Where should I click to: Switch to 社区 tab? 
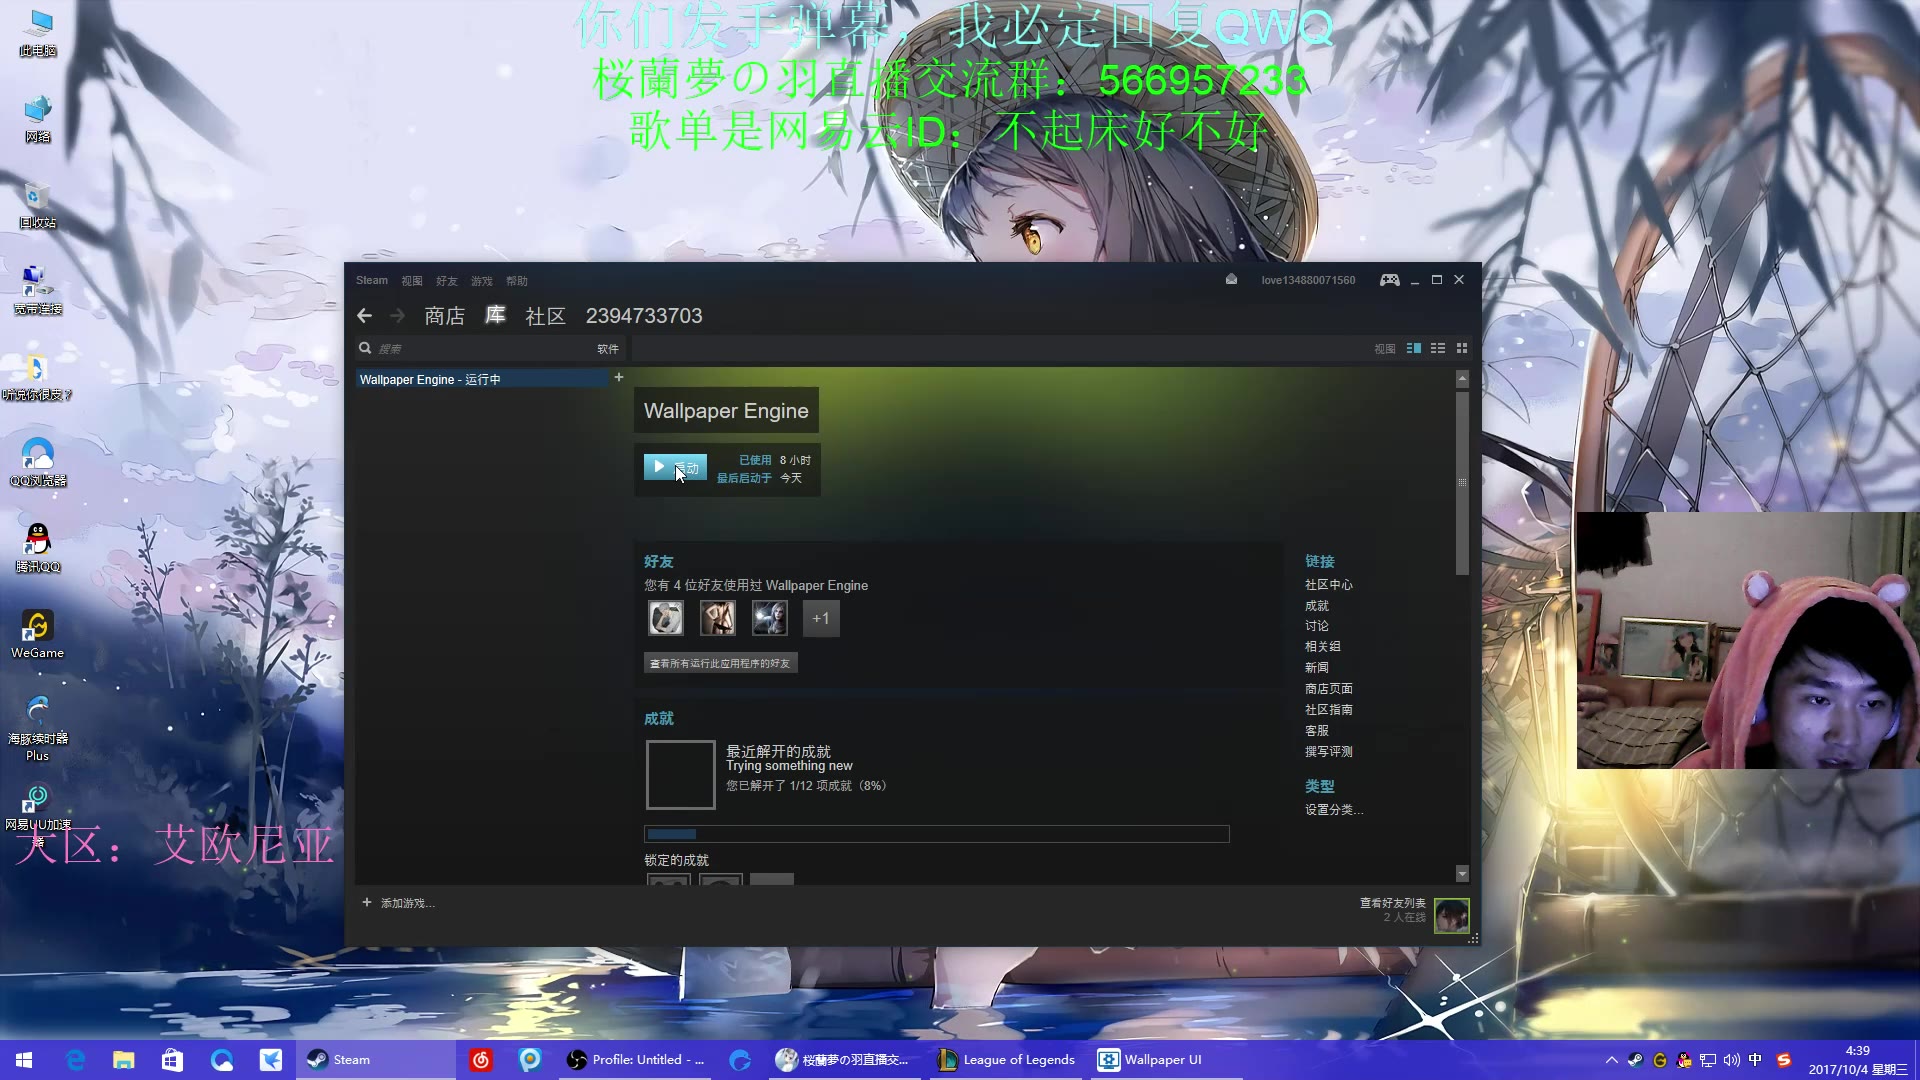pyautogui.click(x=545, y=316)
